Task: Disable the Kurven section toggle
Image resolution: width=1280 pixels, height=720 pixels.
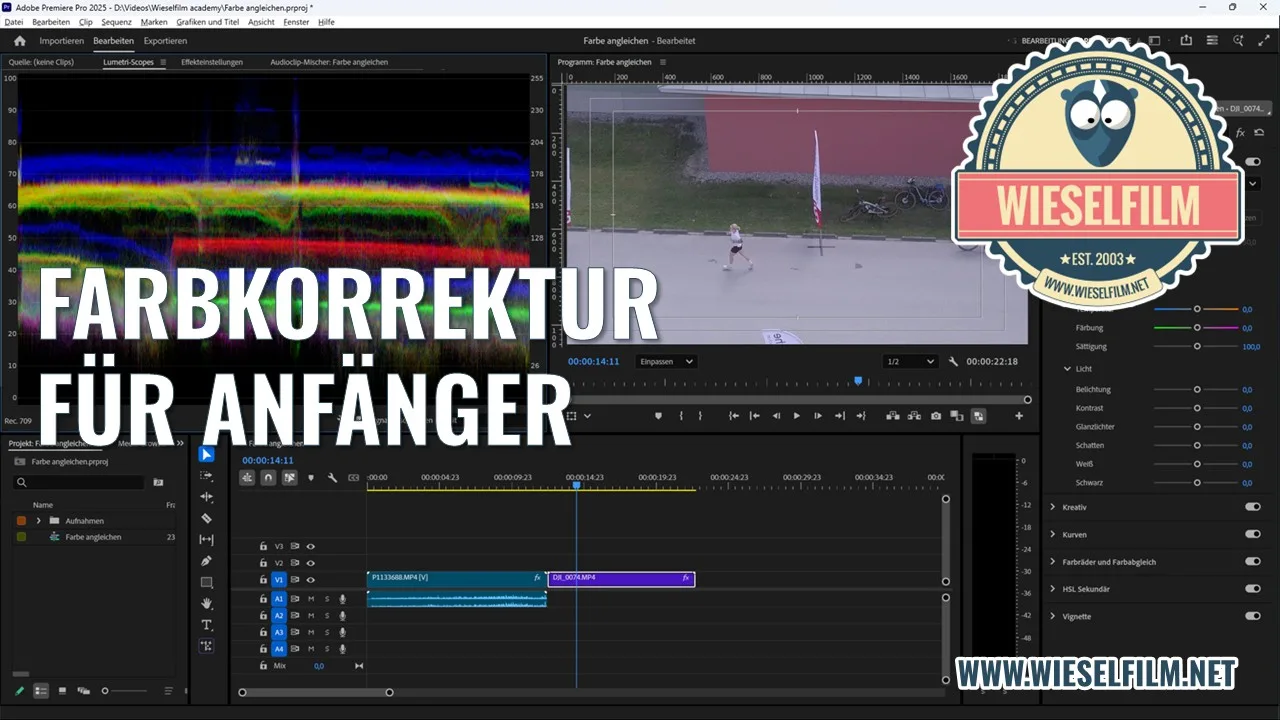Action: point(1252,534)
